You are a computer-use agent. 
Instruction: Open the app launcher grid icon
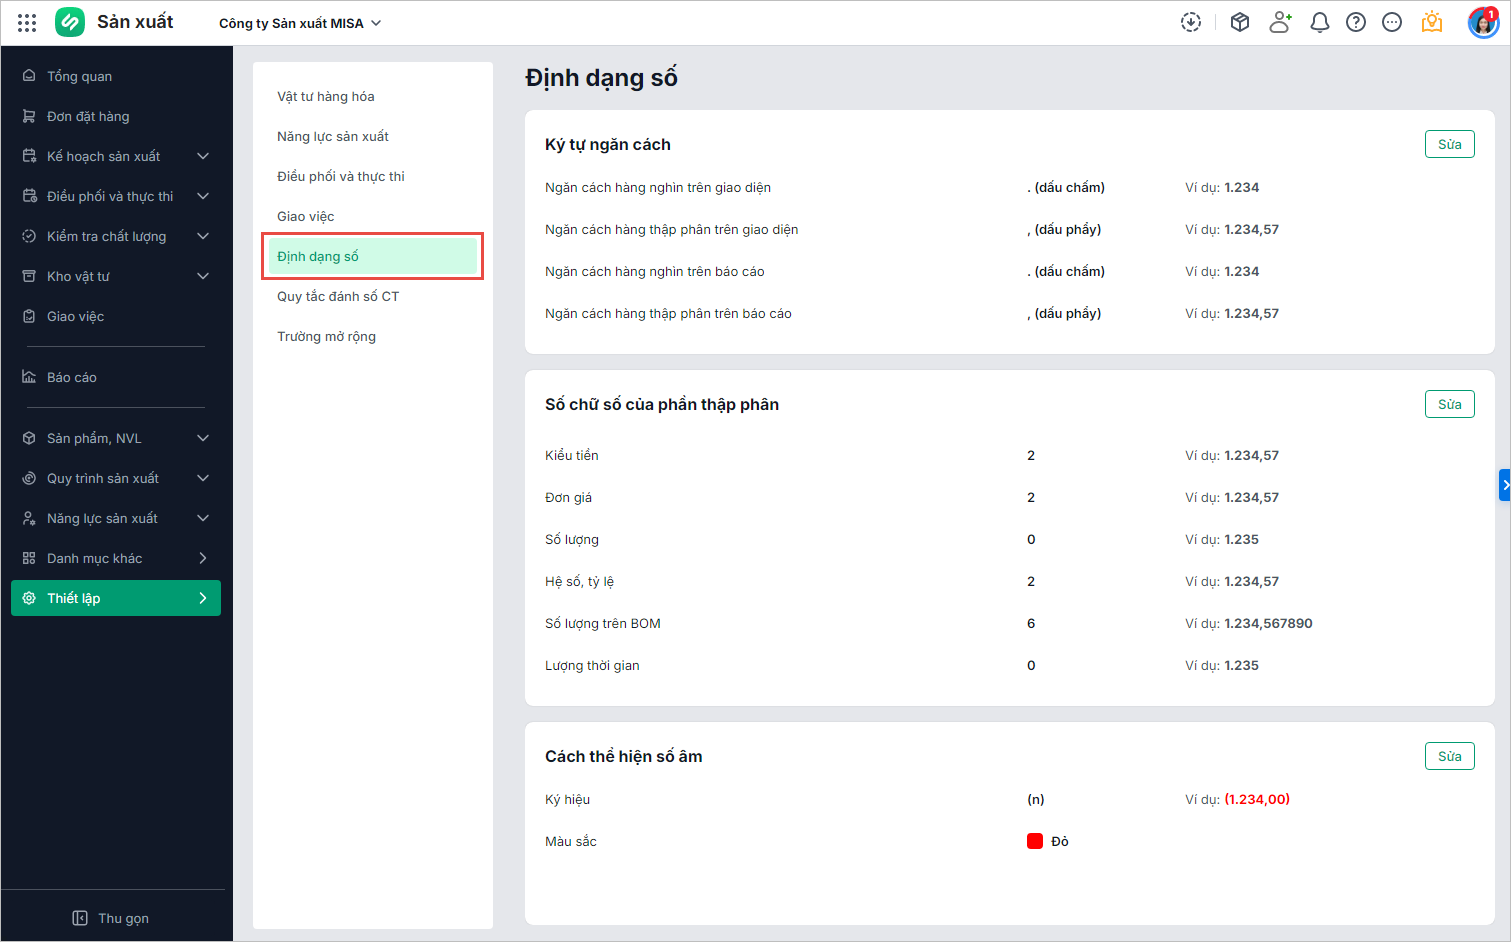point(27,22)
